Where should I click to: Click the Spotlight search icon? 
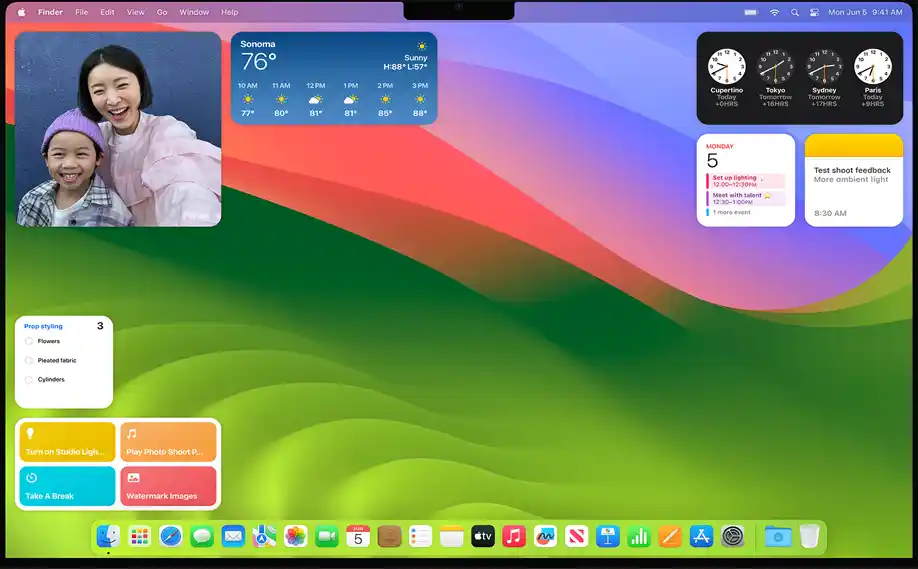pyautogui.click(x=795, y=12)
